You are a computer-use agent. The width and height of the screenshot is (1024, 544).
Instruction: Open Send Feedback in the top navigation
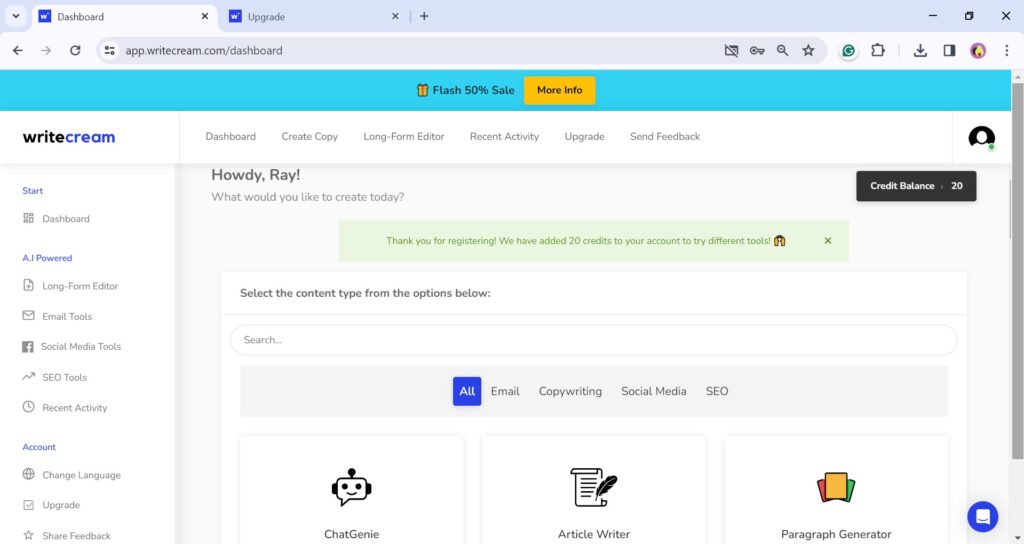(x=665, y=136)
